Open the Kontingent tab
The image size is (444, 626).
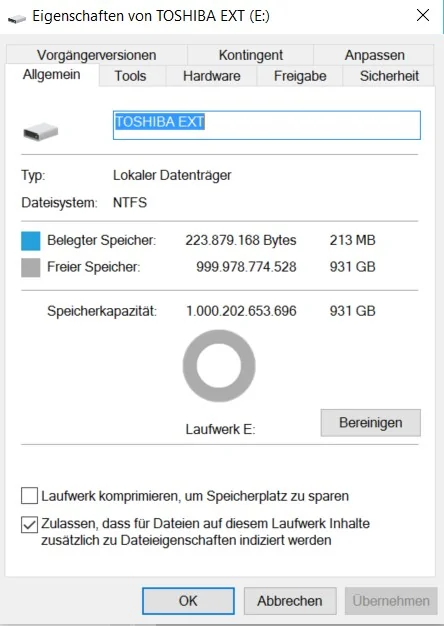[251, 55]
